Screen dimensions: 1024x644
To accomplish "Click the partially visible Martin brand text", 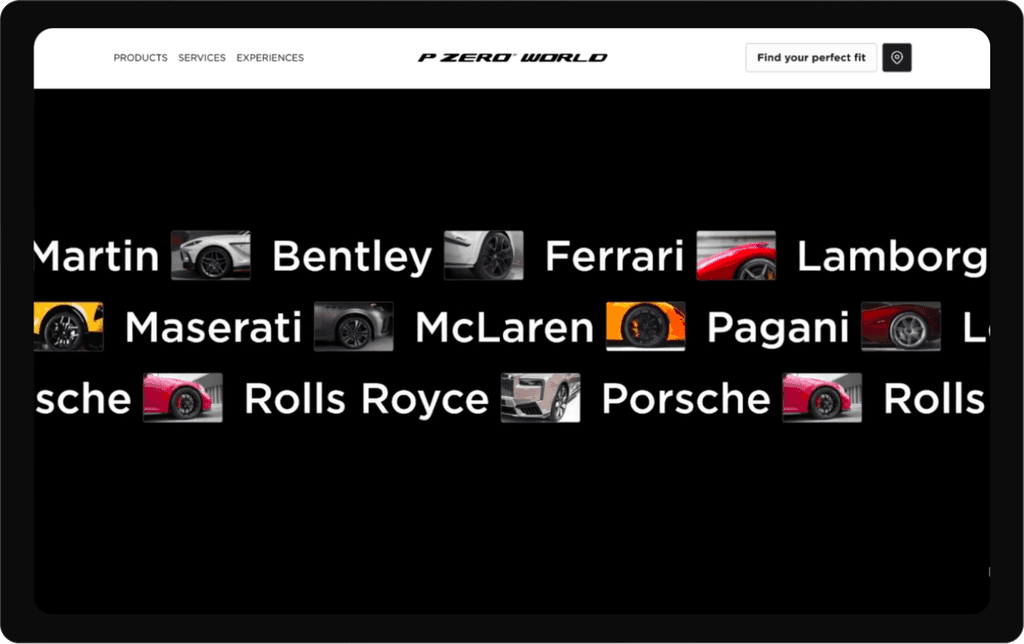I will [97, 255].
